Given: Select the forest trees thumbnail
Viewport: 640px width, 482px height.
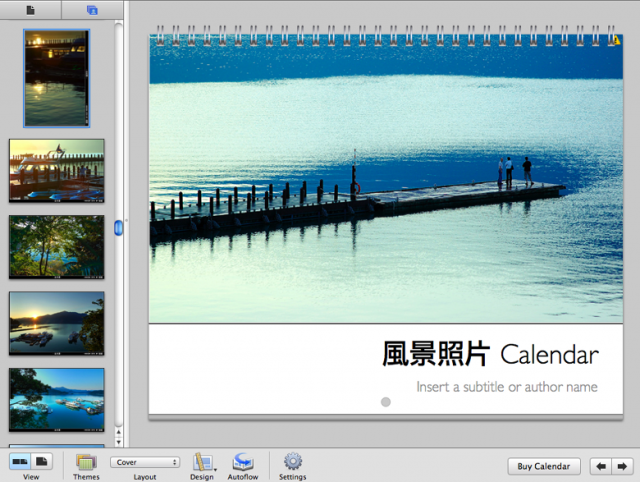Looking at the screenshot, I should click(57, 247).
